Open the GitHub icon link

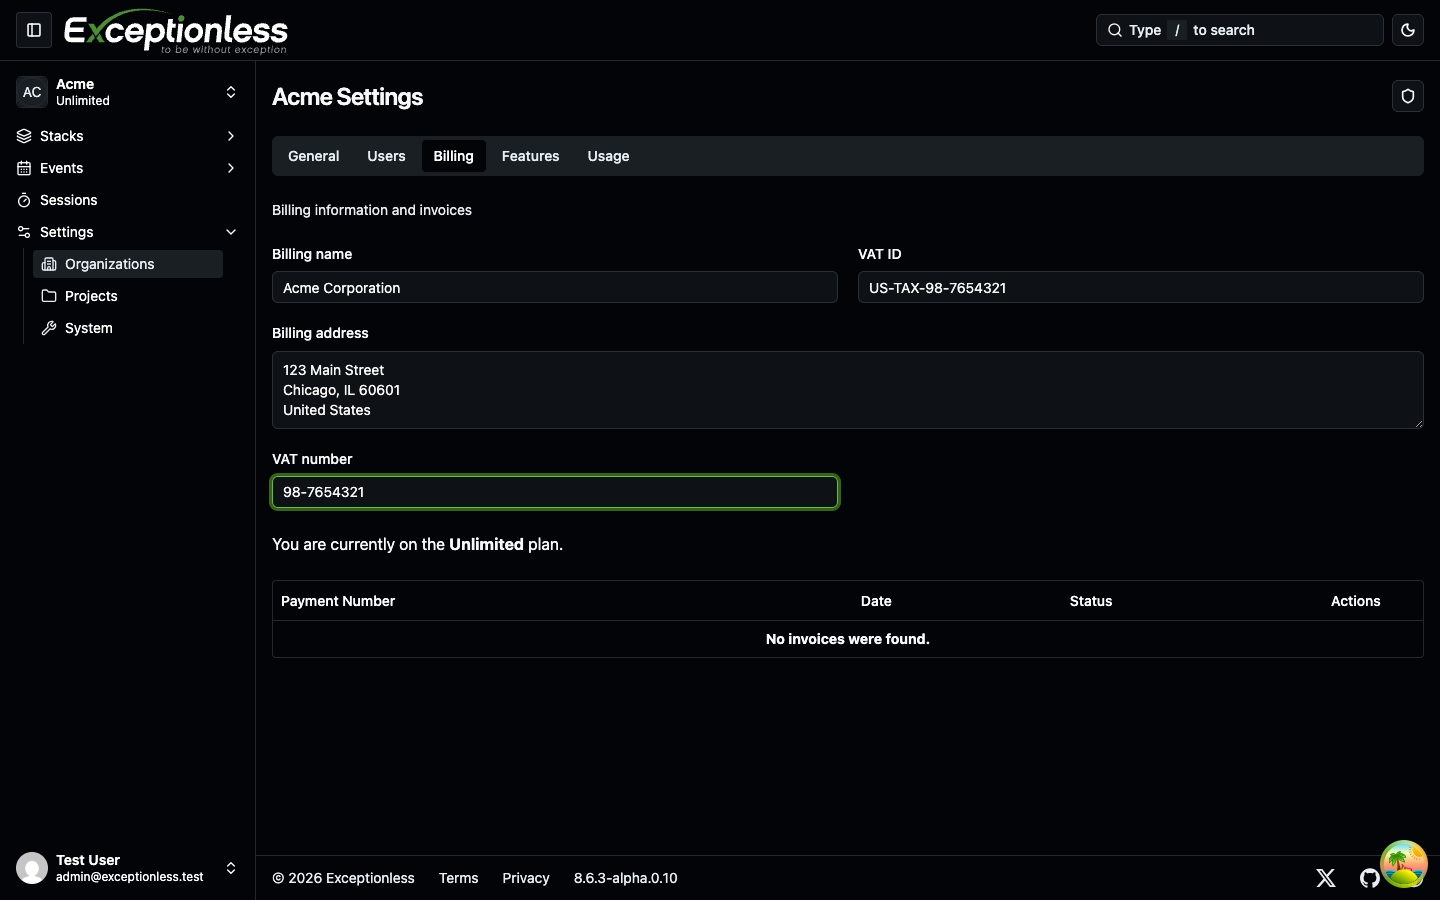point(1370,878)
